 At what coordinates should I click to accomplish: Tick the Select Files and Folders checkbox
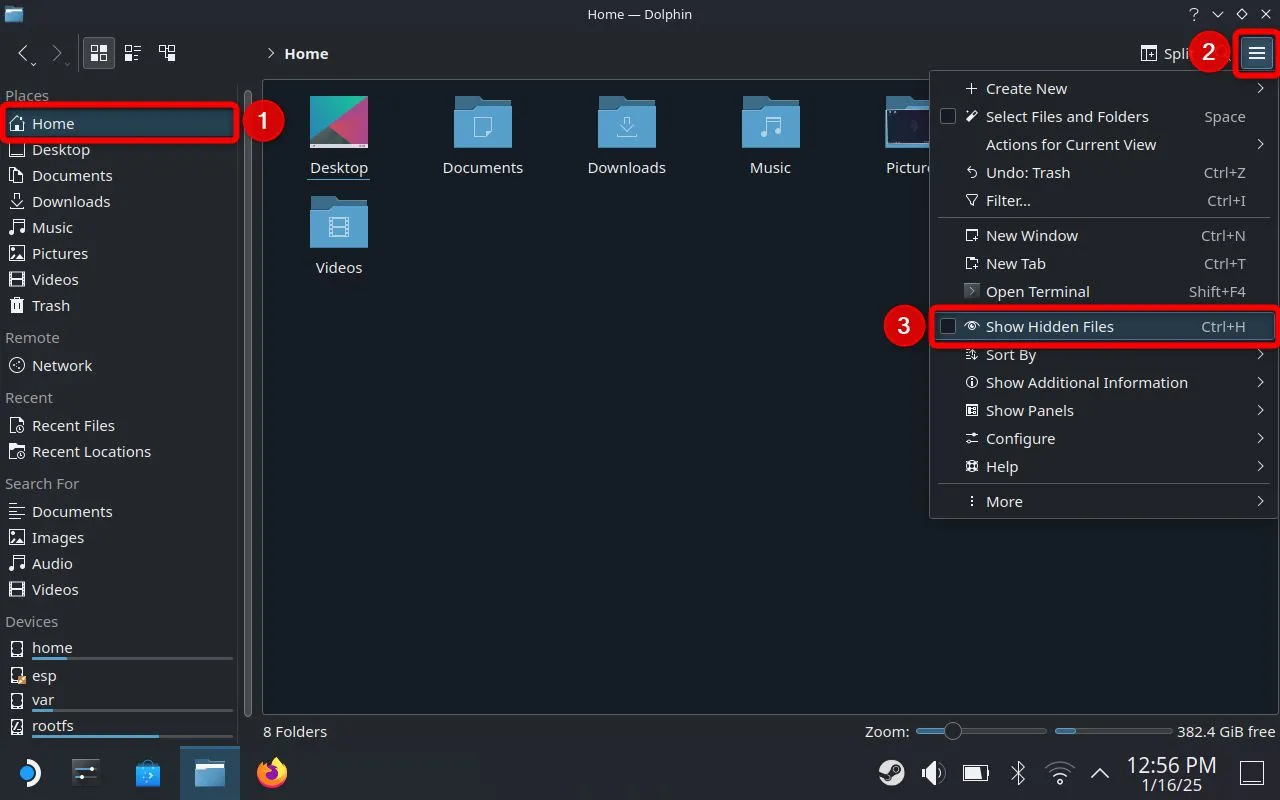948,117
